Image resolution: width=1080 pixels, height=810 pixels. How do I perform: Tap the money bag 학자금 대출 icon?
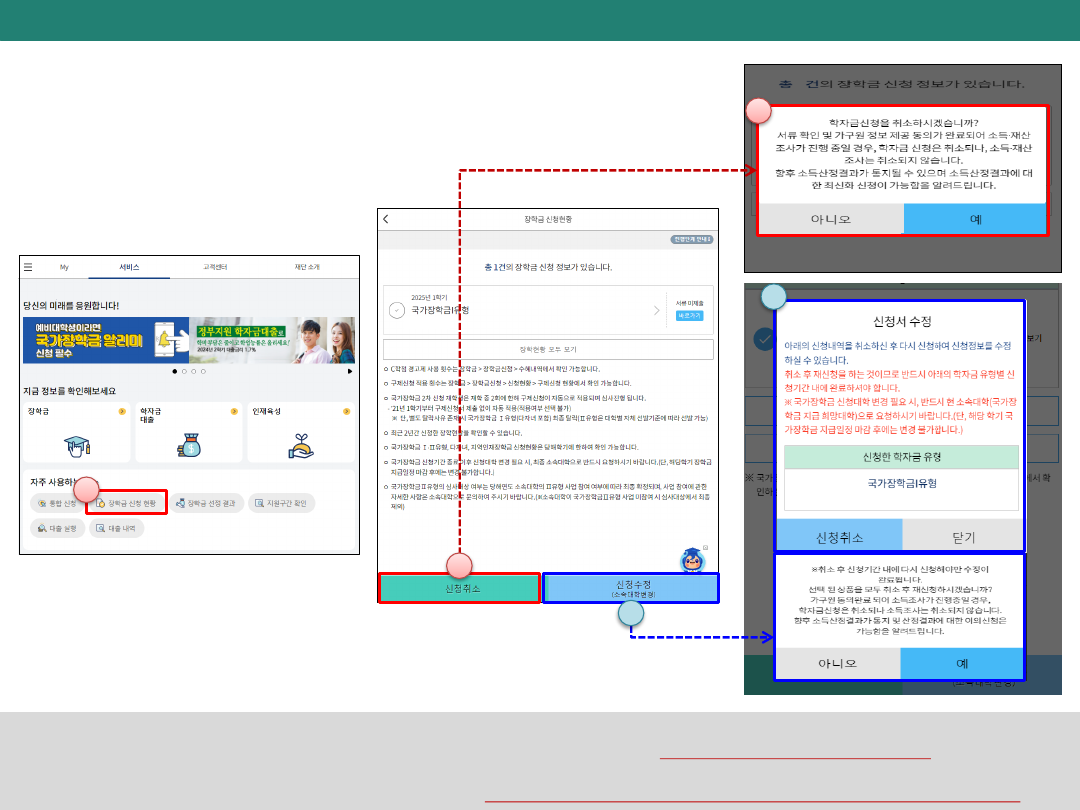(188, 445)
